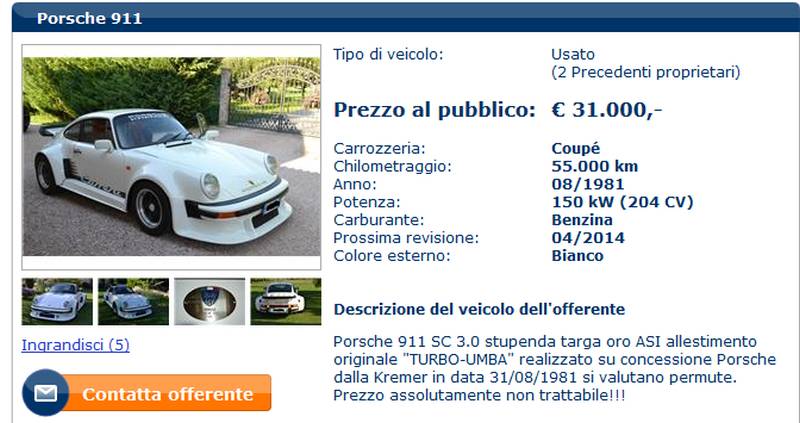Click the envelope icon beside Contatta offerente

45,392
